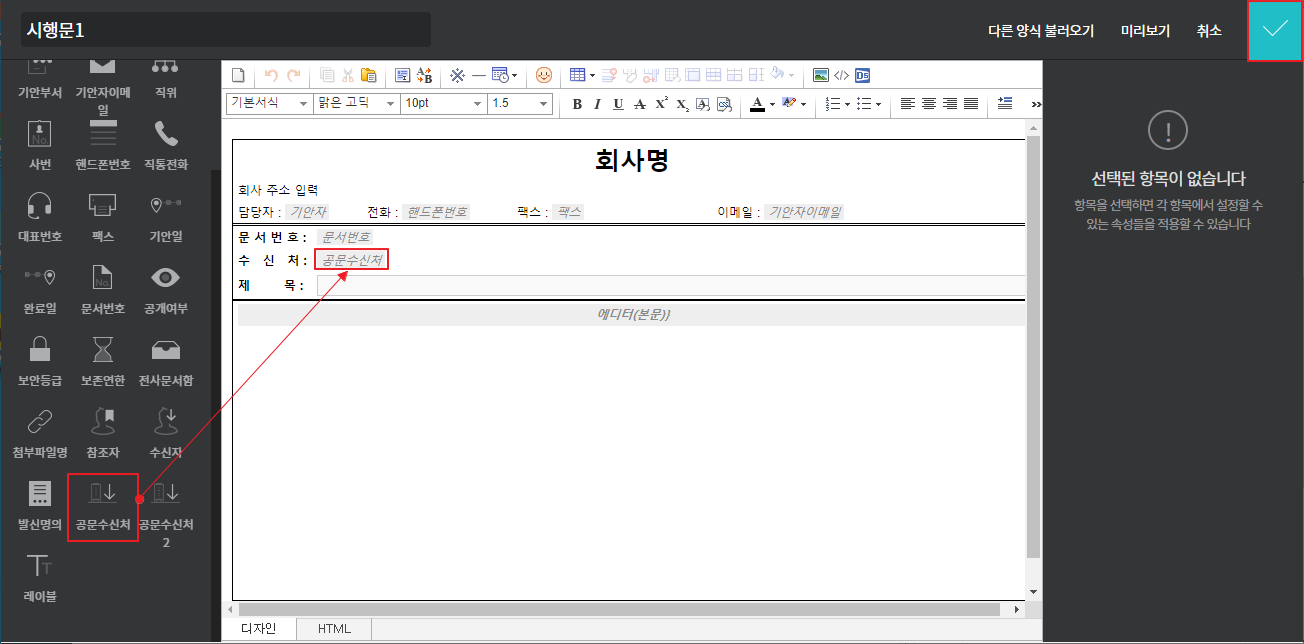The width and height of the screenshot is (1304, 644).
Task: Click 다른 양식 불러오기 button
Action: click(1041, 31)
